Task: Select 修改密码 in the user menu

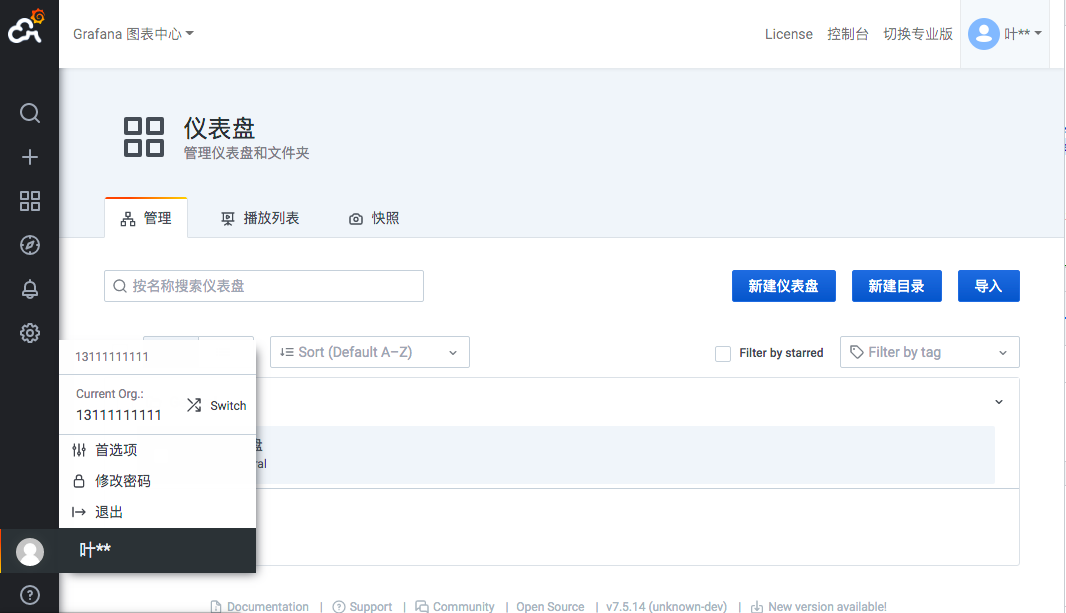Action: pyautogui.click(x=122, y=481)
